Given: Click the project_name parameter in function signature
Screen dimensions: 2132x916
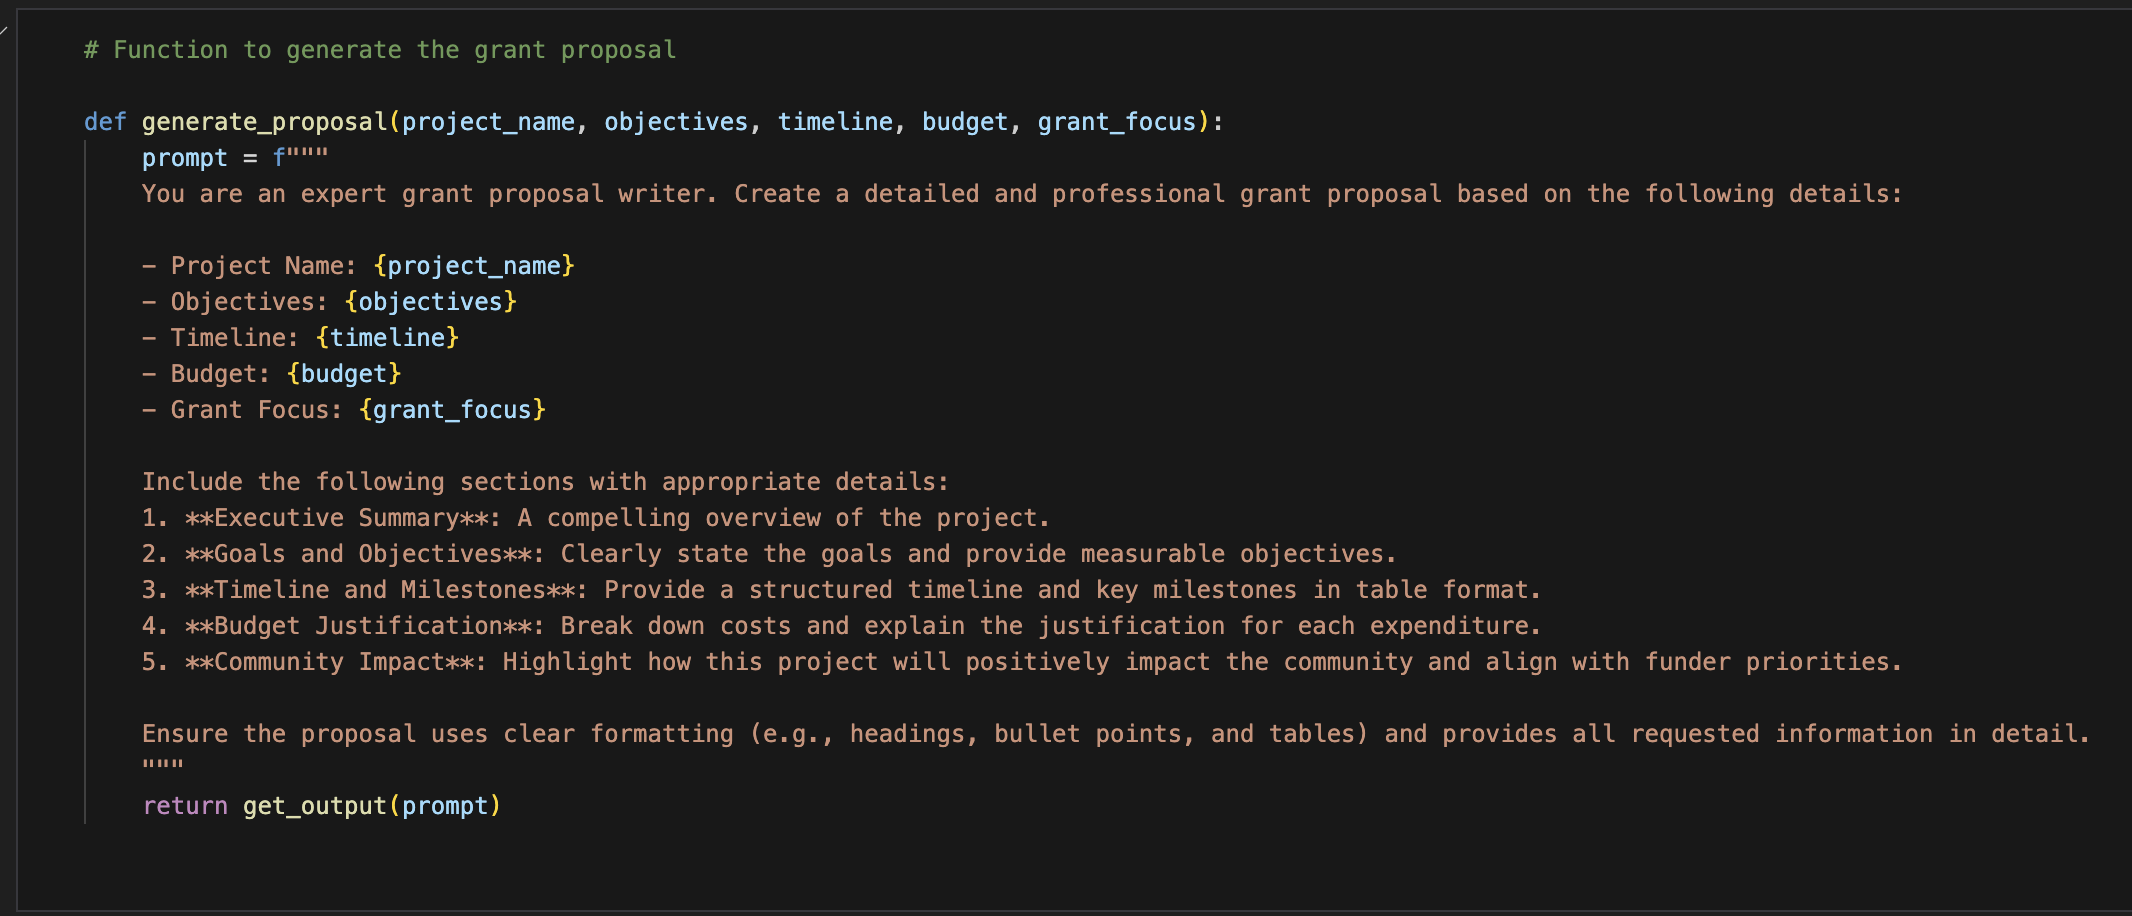Looking at the screenshot, I should tap(488, 122).
